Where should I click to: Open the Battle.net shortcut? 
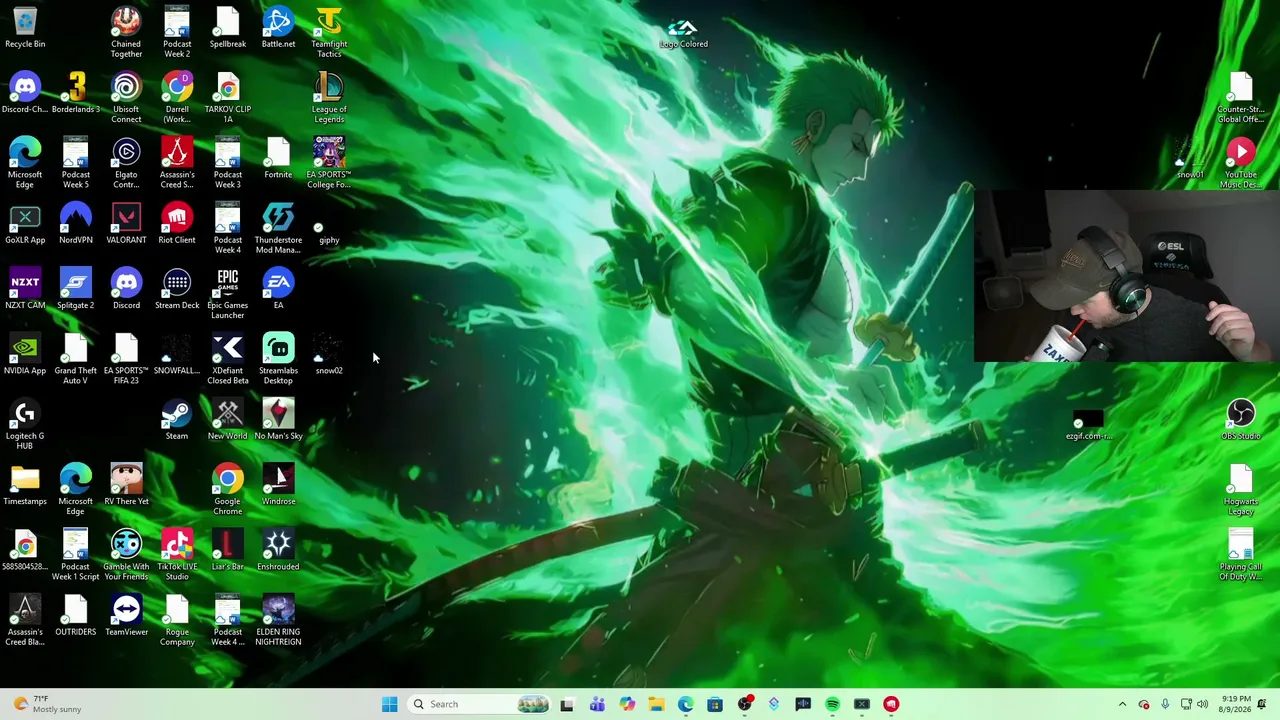pos(278,28)
